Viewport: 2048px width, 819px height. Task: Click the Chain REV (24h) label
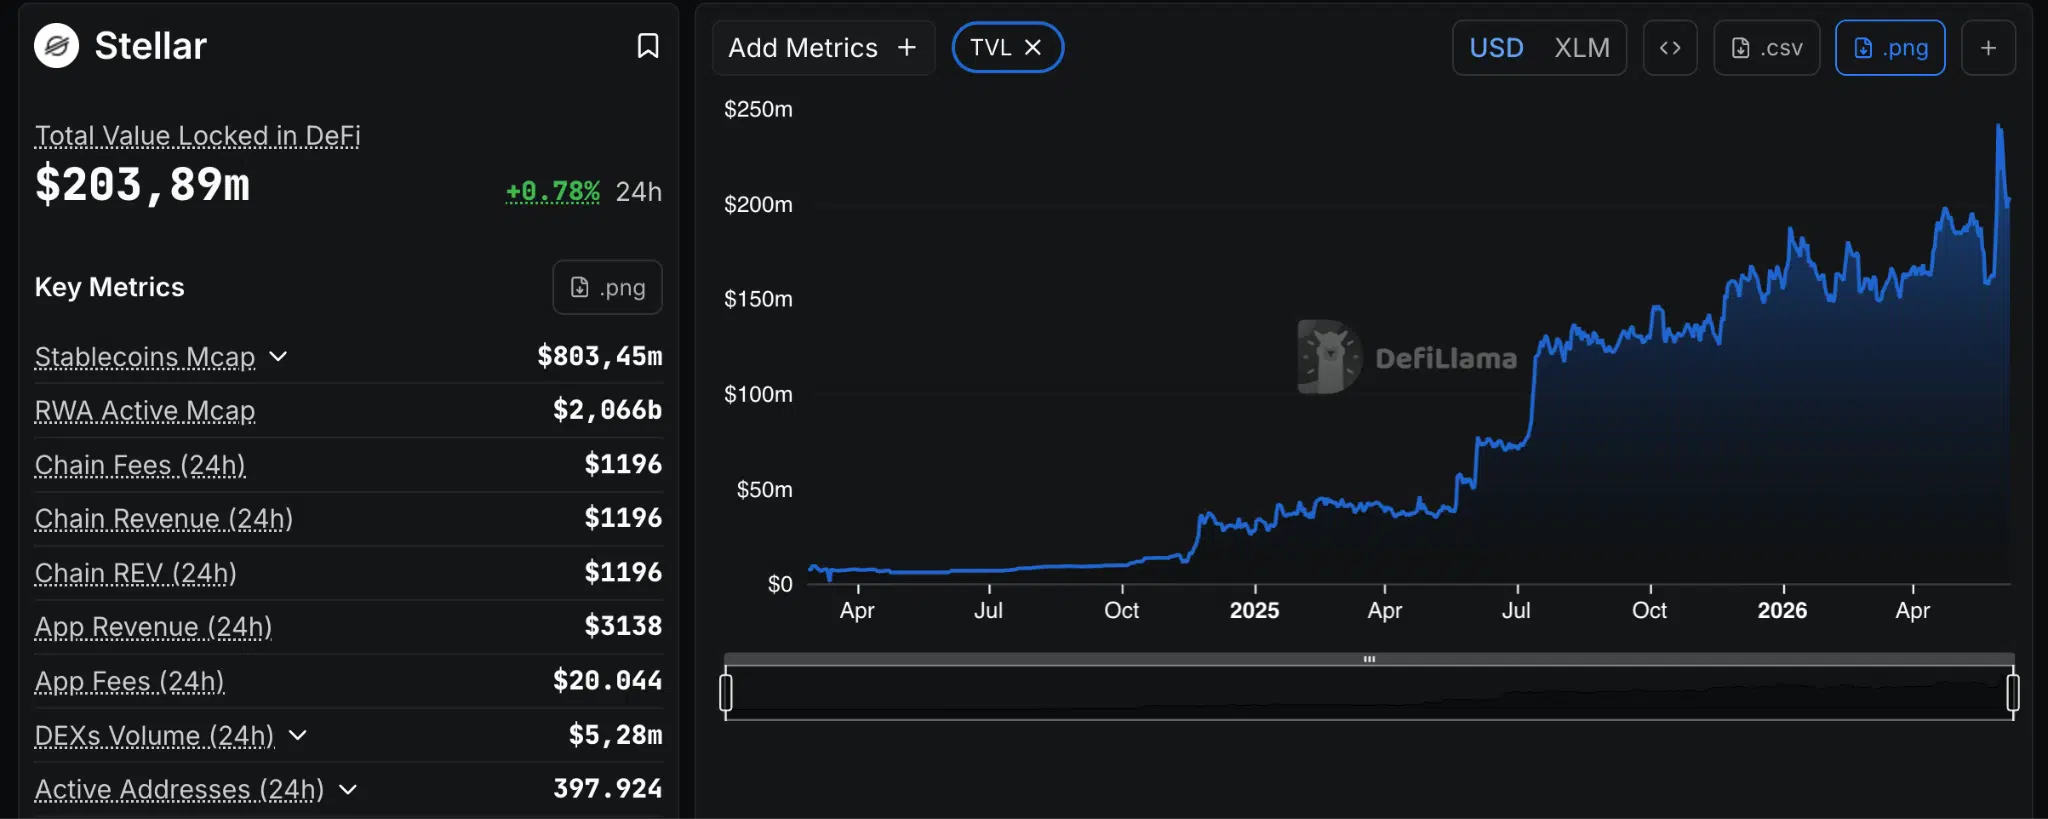[x=136, y=573]
